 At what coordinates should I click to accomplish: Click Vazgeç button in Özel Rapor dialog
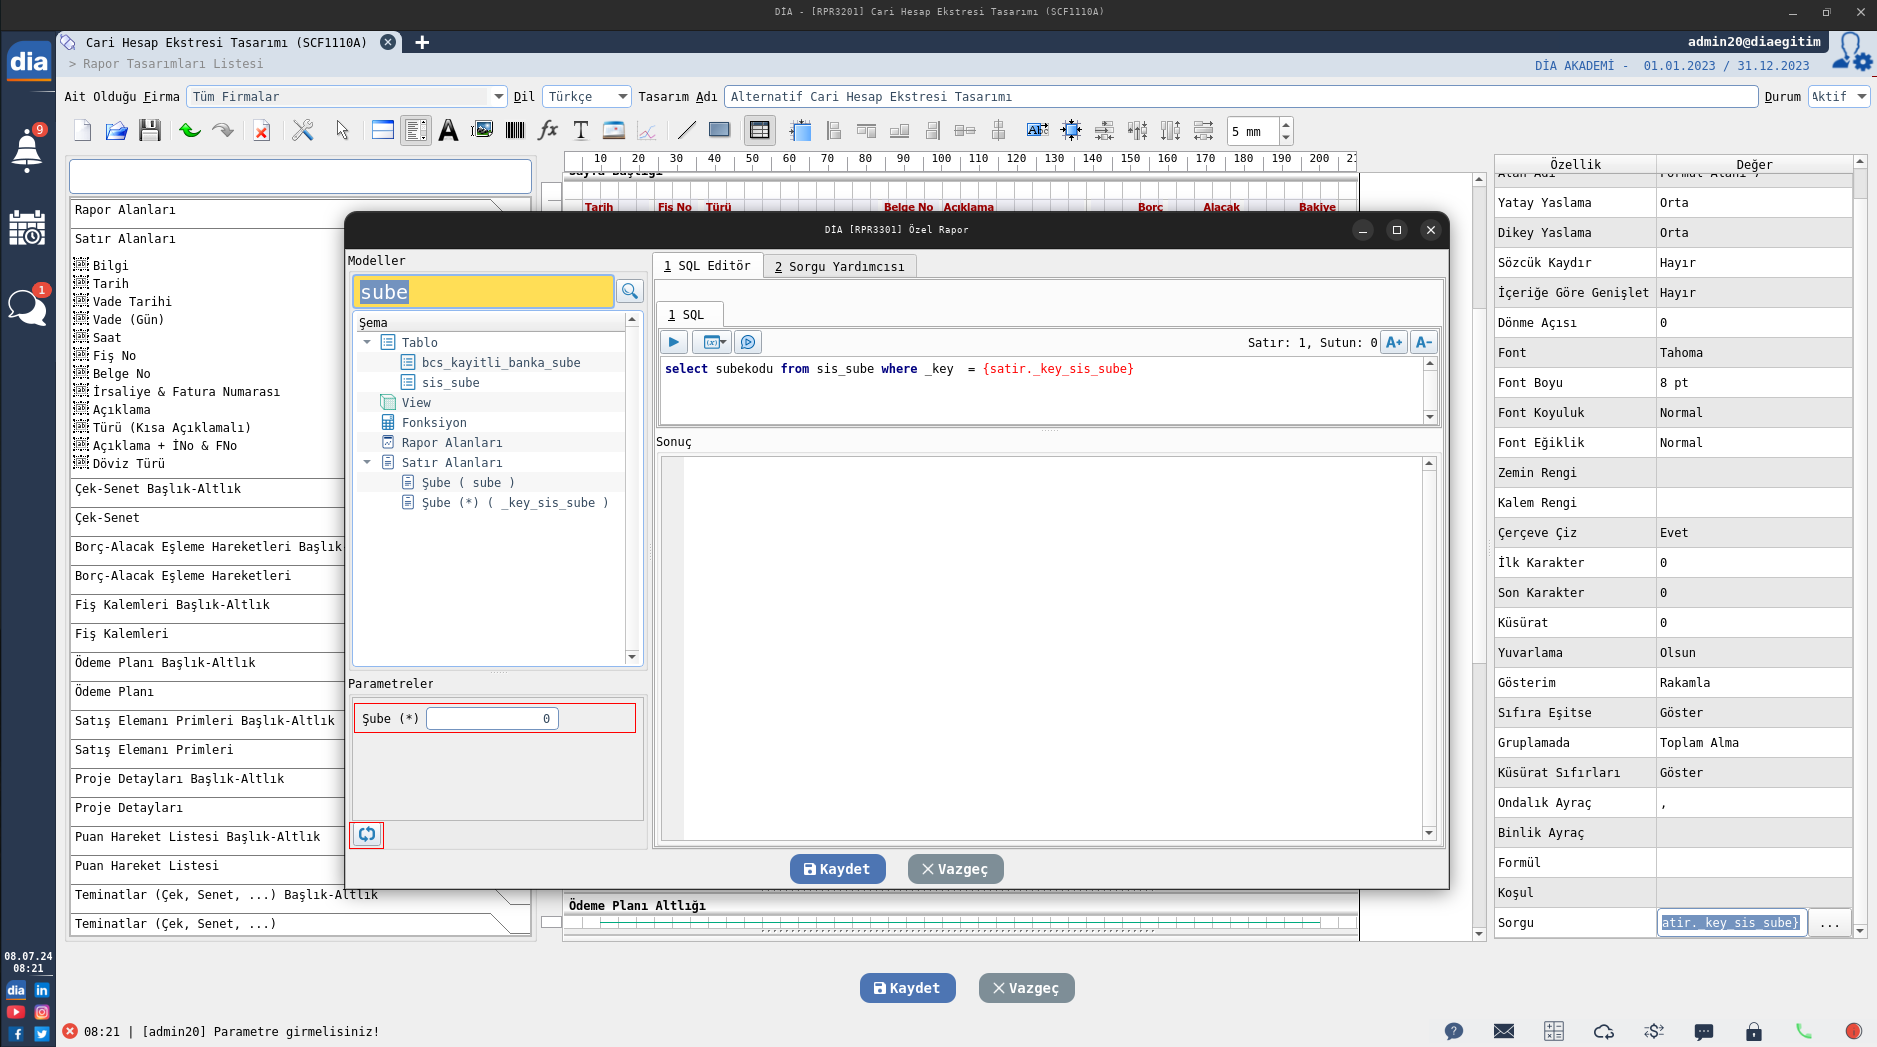coord(955,869)
